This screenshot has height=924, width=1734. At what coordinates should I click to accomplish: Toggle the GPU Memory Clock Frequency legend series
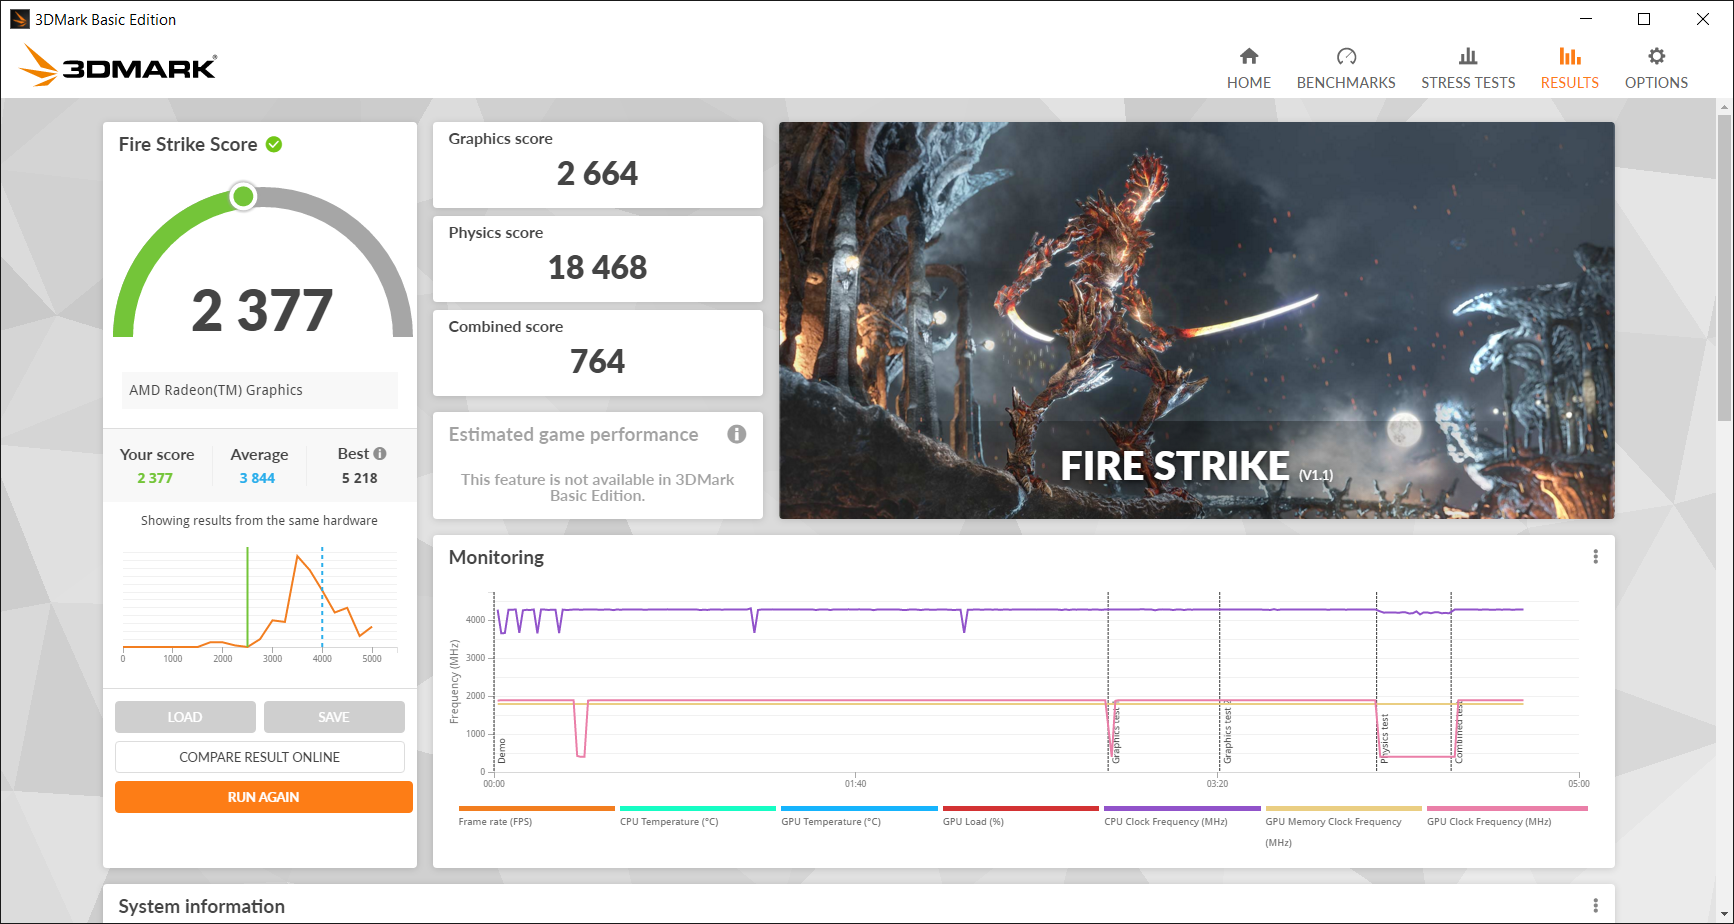tap(1343, 827)
